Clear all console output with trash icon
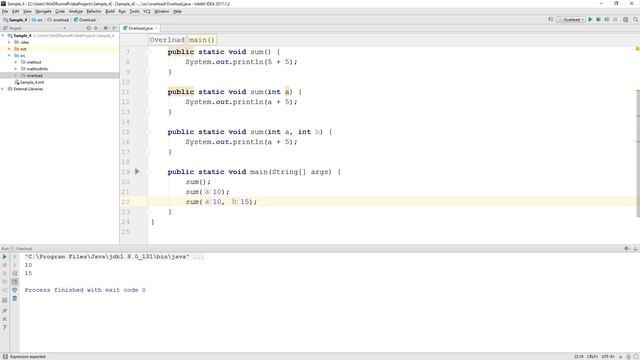The height and width of the screenshot is (360, 640). (x=15, y=299)
